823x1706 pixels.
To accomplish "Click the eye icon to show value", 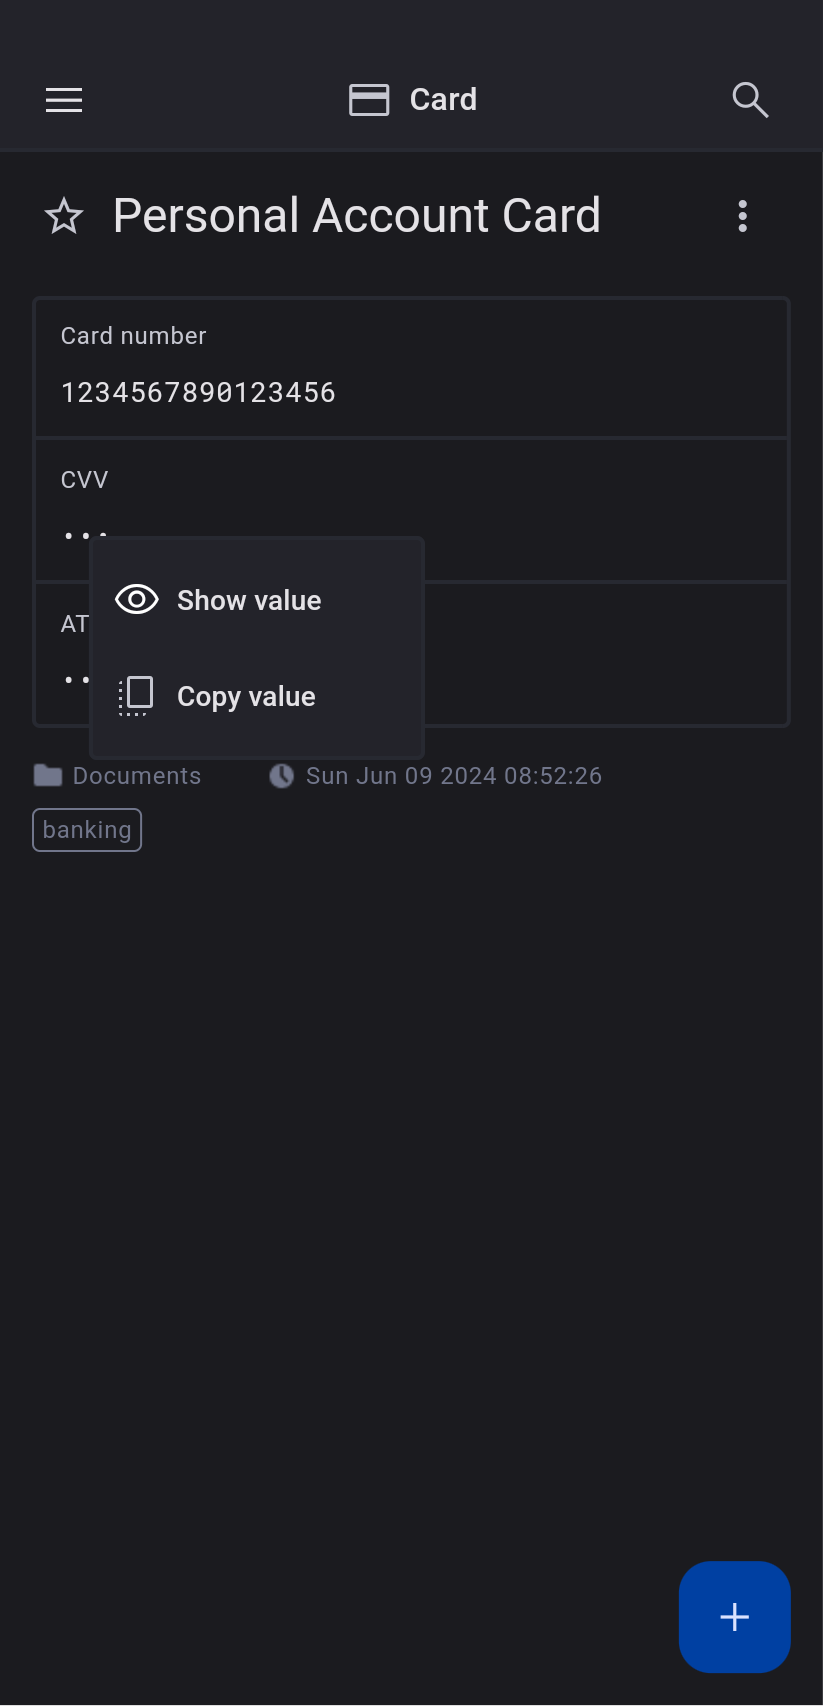I will click(x=137, y=600).
